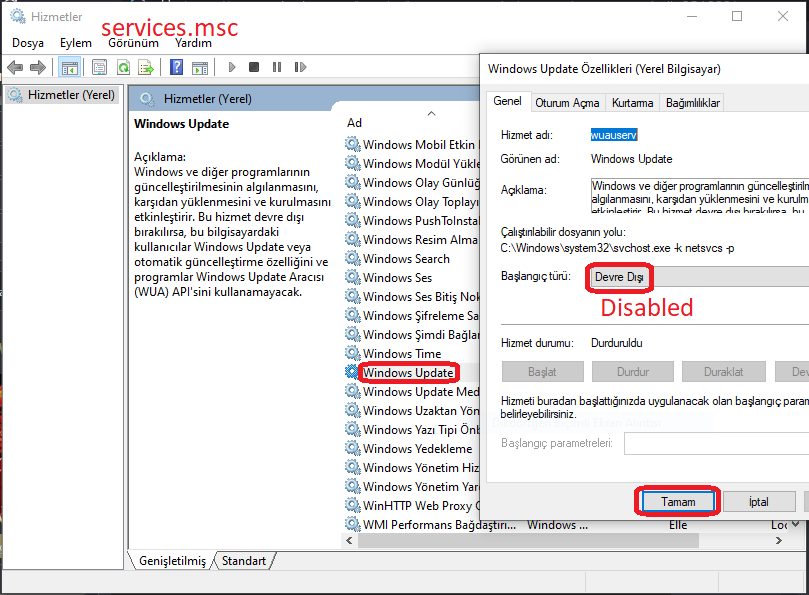Click the horizontal scrollbar thumb

click(528, 540)
